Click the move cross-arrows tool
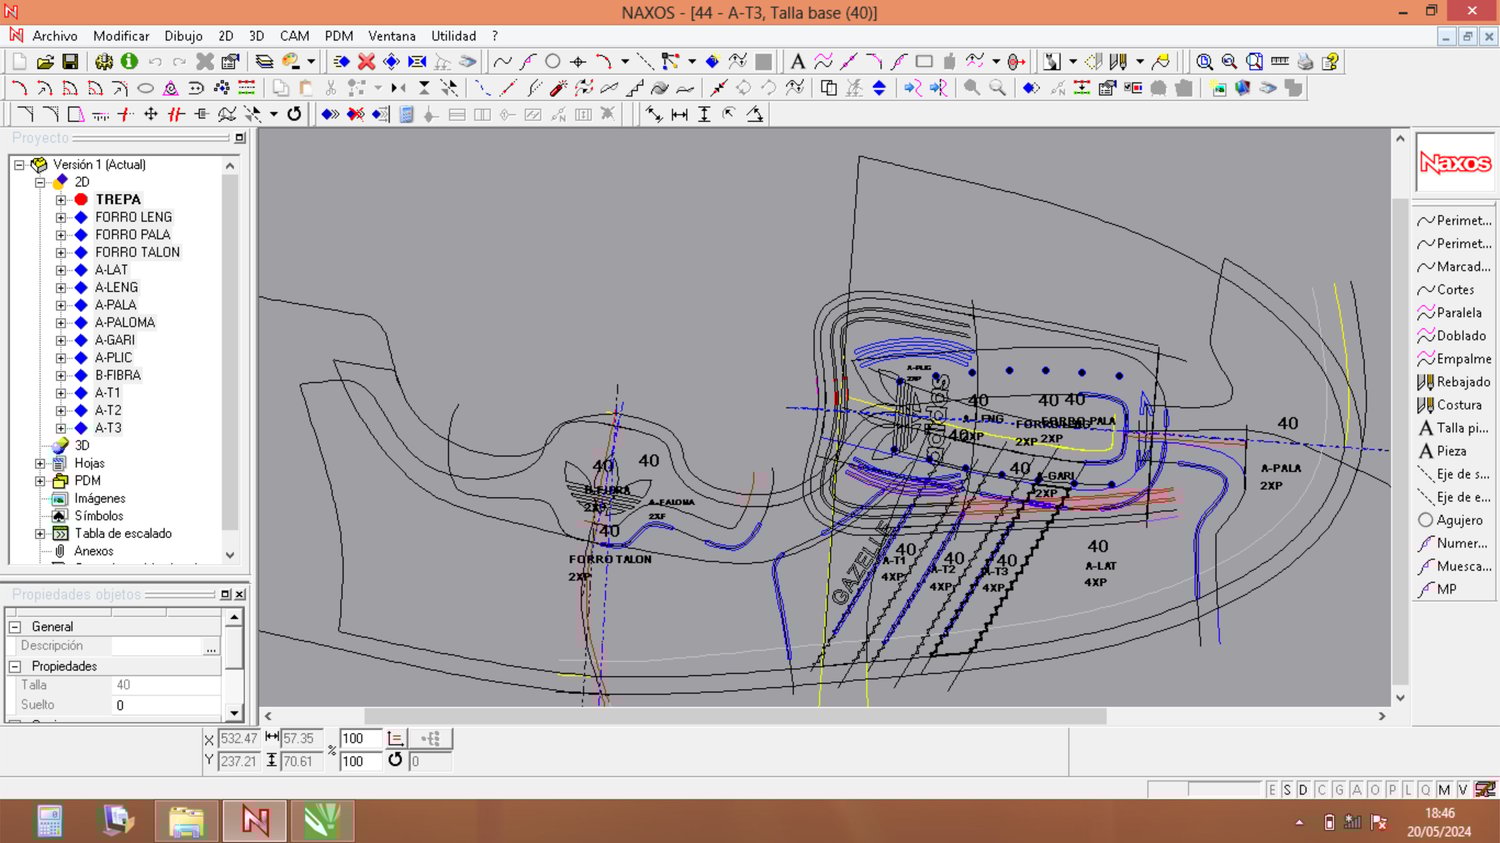The width and height of the screenshot is (1500, 843). click(151, 114)
